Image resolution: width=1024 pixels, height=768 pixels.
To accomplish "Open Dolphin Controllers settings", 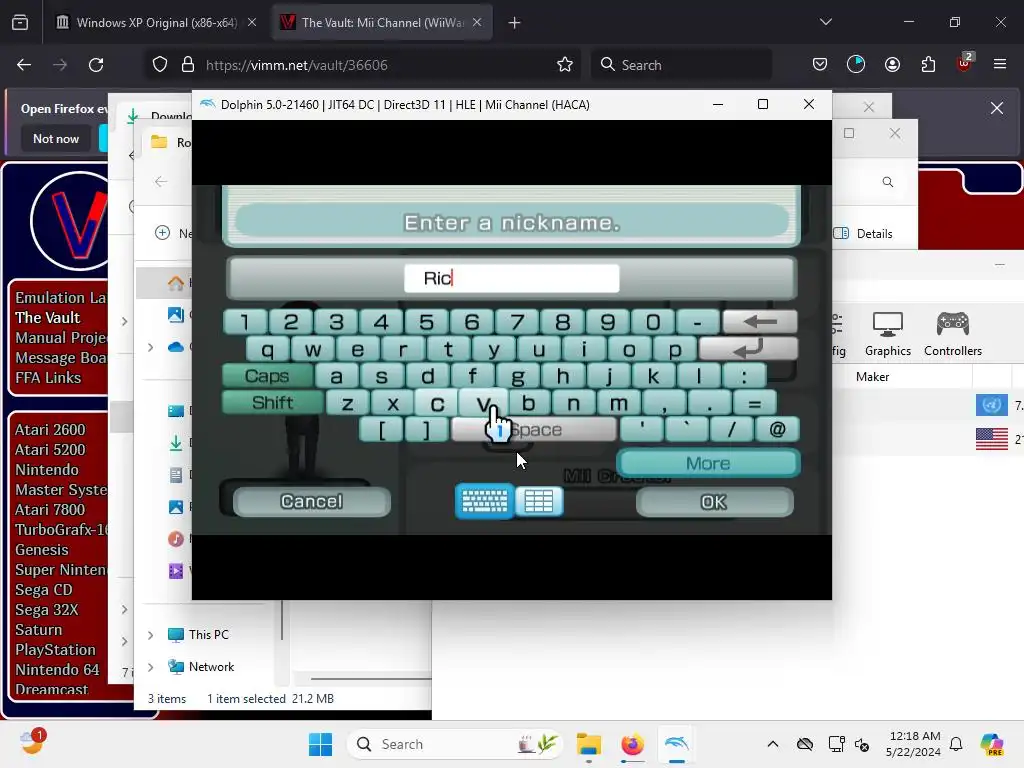I will [x=953, y=334].
